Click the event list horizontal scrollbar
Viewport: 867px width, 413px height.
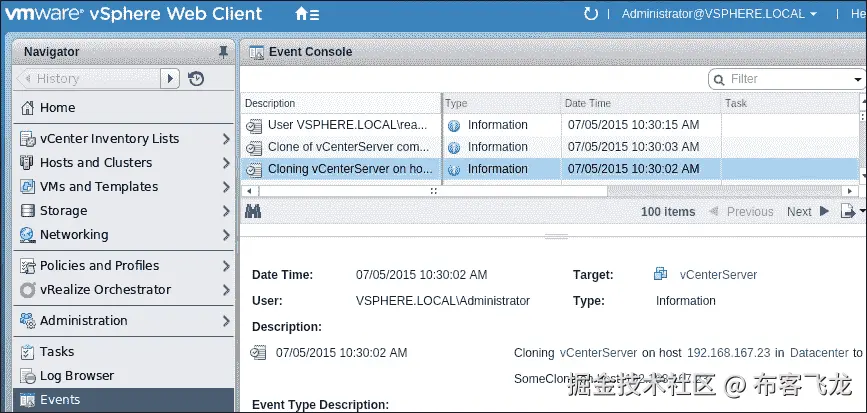click(434, 191)
